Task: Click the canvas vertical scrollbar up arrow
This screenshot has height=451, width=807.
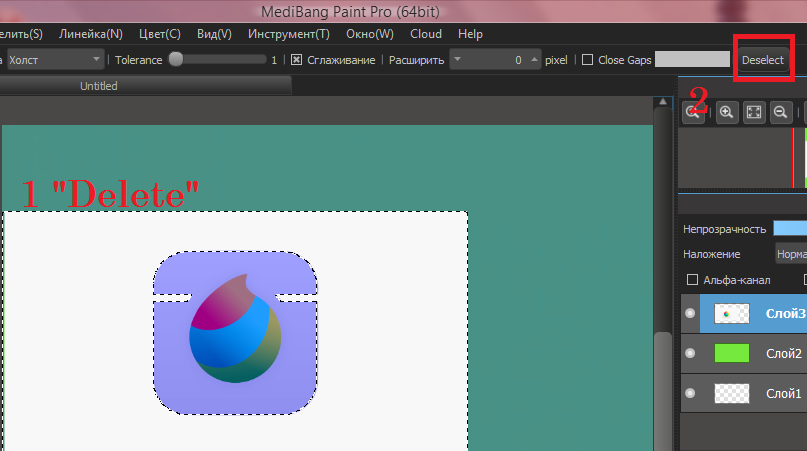Action: click(x=663, y=102)
